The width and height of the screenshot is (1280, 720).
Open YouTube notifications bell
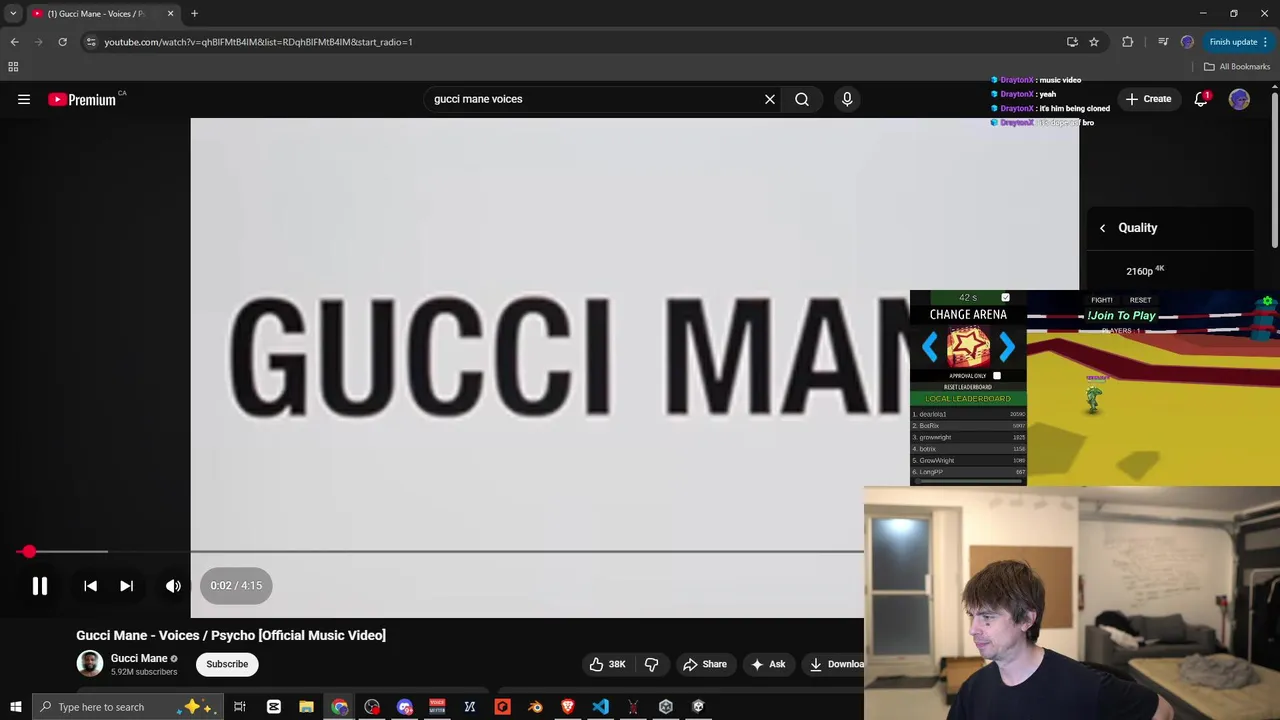(1201, 99)
